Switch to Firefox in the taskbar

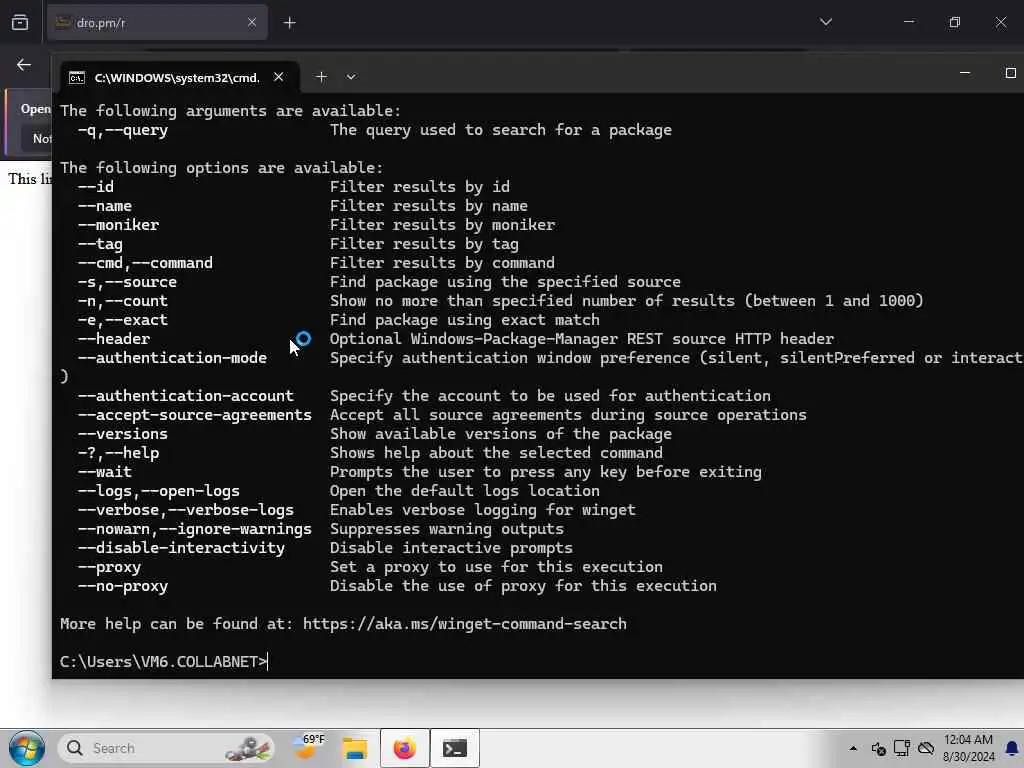405,748
